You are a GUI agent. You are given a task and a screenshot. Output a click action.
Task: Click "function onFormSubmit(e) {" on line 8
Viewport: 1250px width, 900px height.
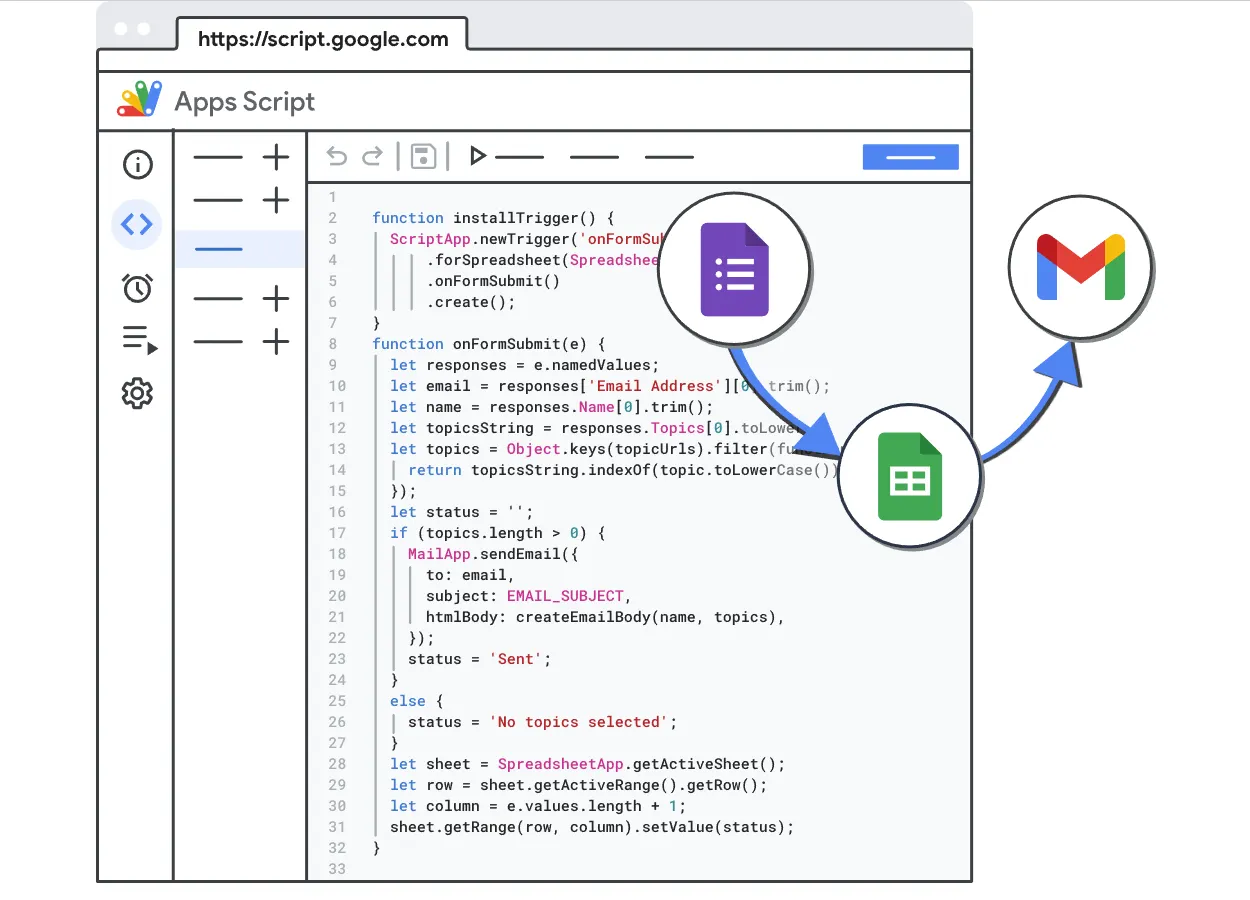[489, 343]
